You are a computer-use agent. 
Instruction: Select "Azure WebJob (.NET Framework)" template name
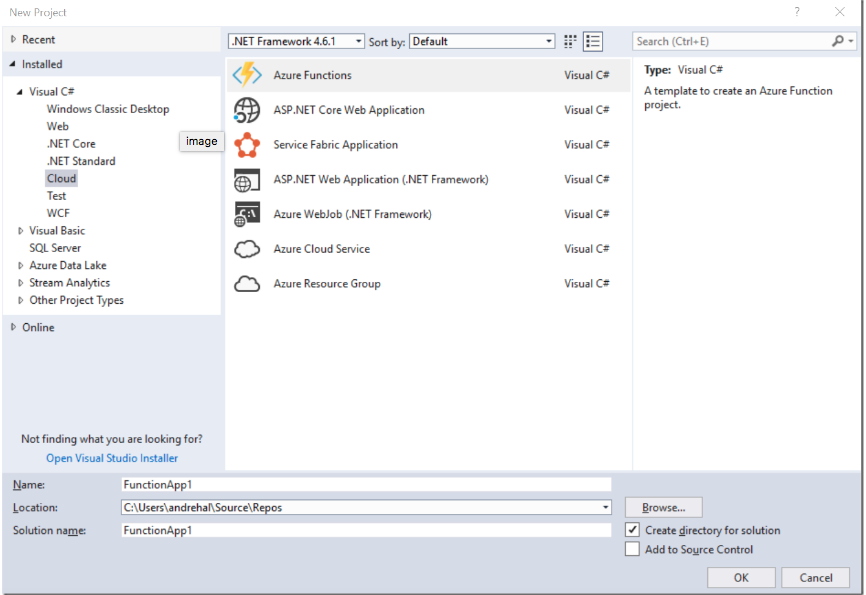tap(352, 214)
